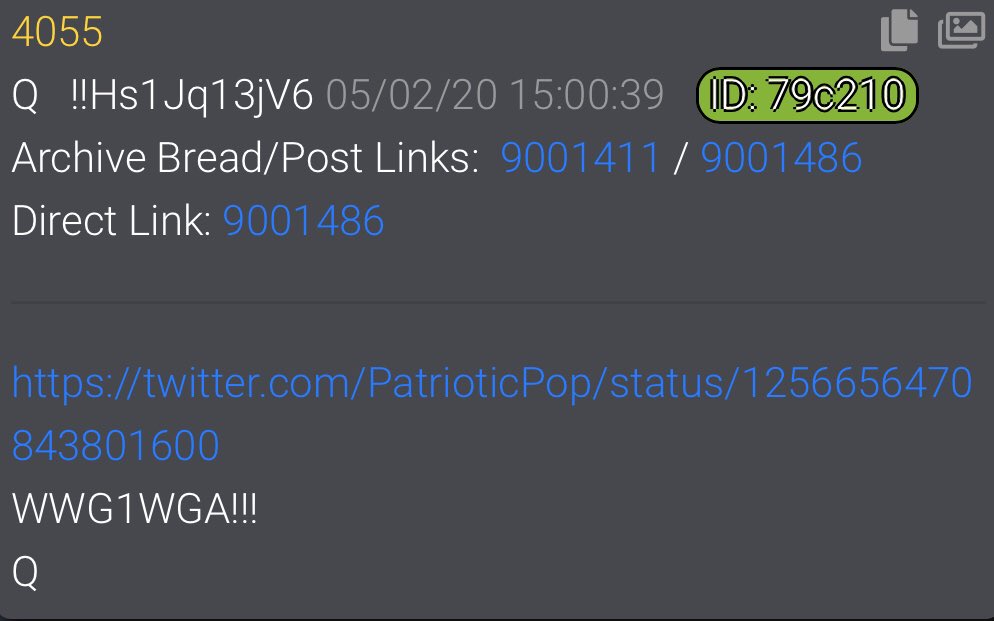Image resolution: width=994 pixels, height=621 pixels.
Task: Click the slash between archive links
Action: [x=680, y=157]
